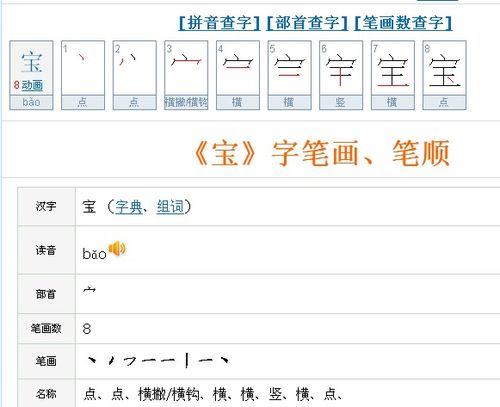Click the 竖 caption under step 6
This screenshot has width=500, height=407.
tap(341, 102)
